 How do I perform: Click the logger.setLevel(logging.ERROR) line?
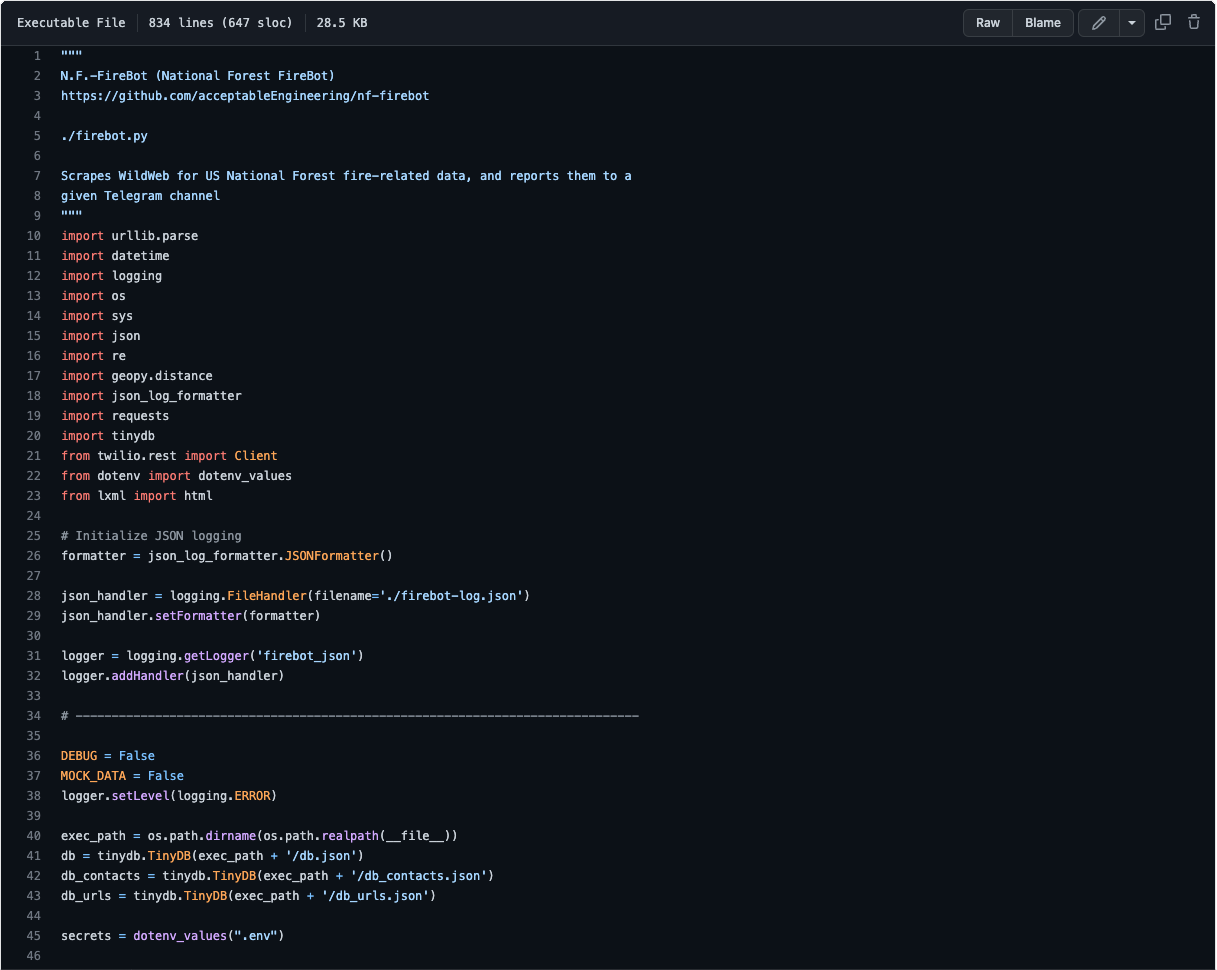click(x=168, y=796)
